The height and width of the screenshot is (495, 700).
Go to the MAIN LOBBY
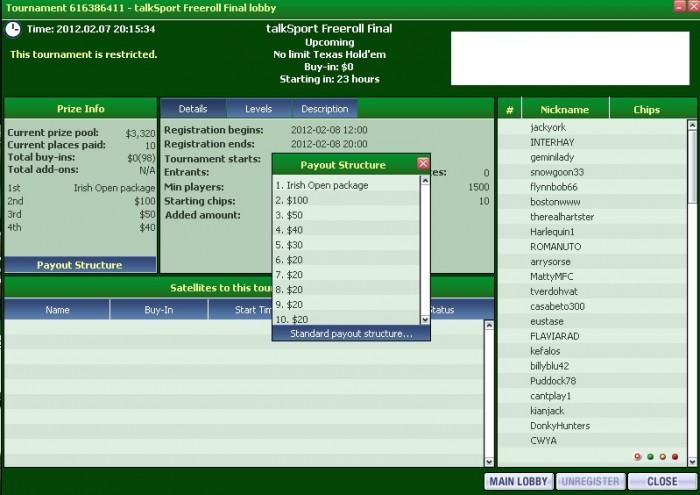[x=519, y=481]
